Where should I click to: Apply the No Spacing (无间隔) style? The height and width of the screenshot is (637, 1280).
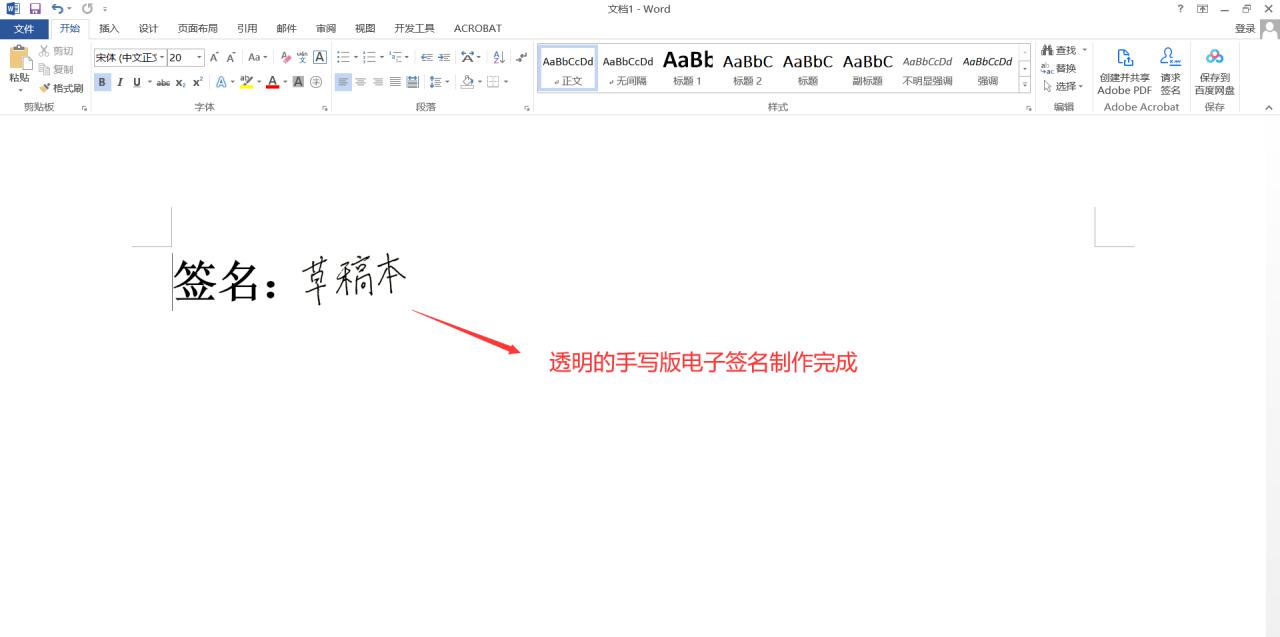click(628, 69)
